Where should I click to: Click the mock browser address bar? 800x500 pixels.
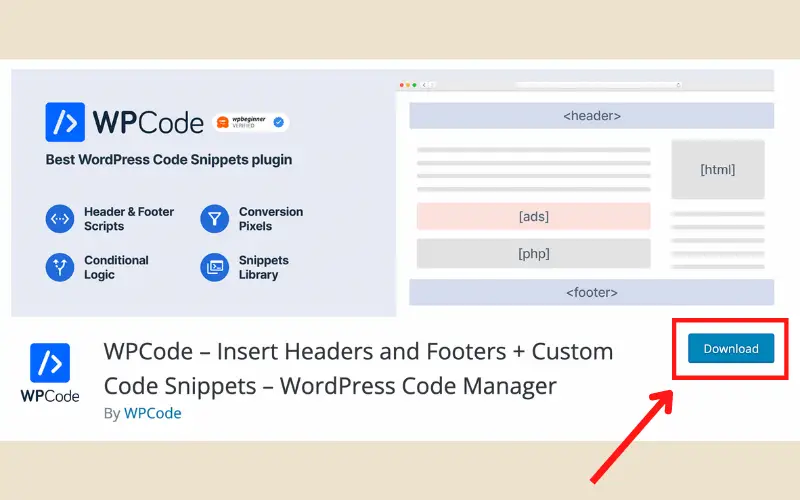point(598,85)
